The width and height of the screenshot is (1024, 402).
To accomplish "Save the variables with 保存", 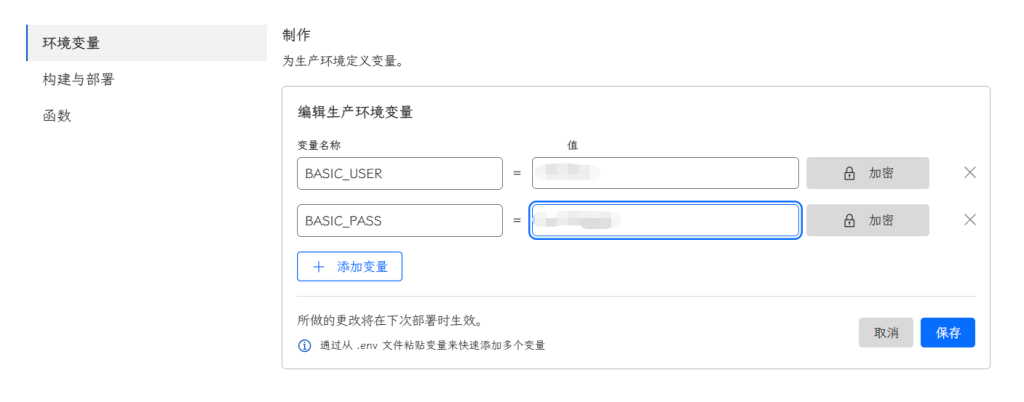I will point(947,332).
